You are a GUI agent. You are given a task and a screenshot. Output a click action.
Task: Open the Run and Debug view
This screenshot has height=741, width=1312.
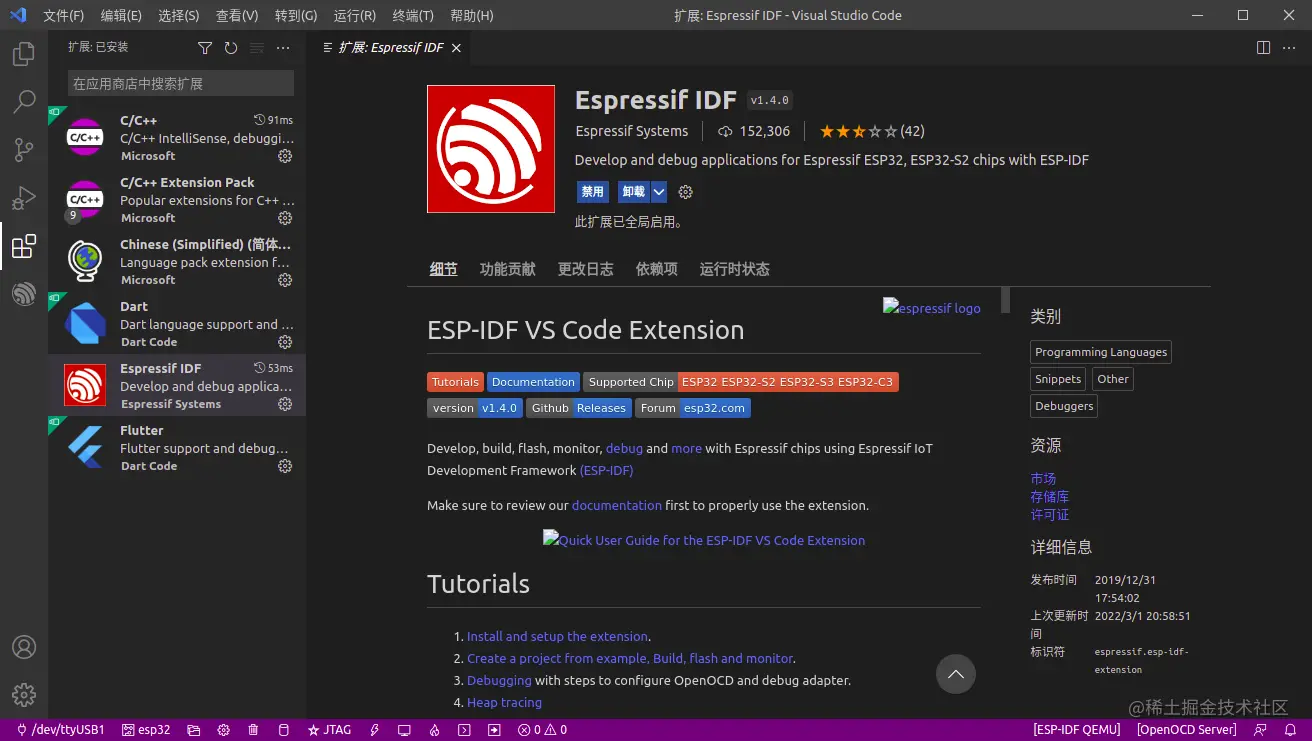tap(24, 198)
